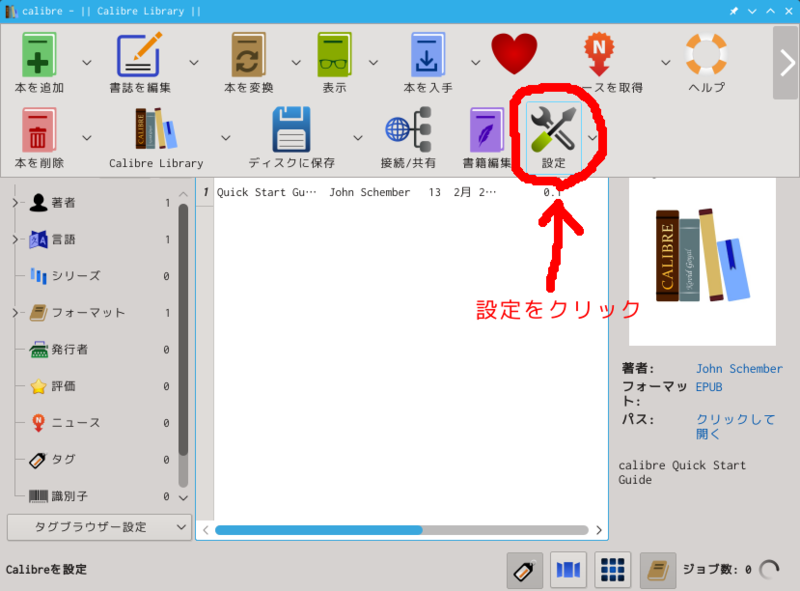Toggle cover browser button in status bar

568,570
